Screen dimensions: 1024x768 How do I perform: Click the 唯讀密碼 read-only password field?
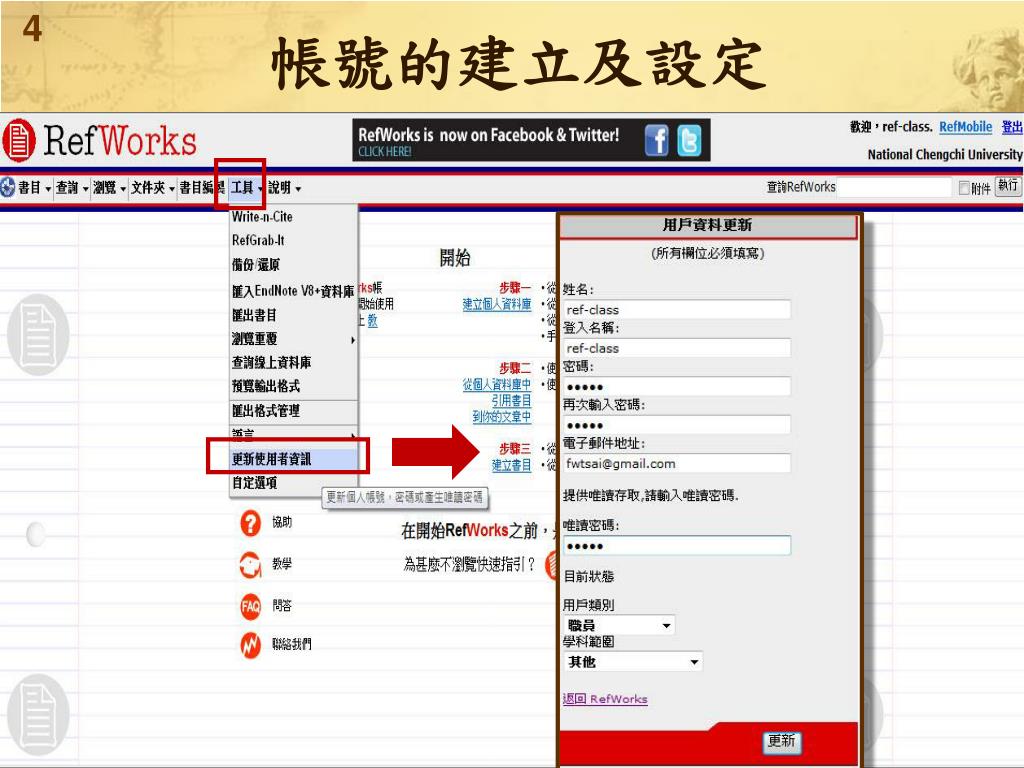677,546
